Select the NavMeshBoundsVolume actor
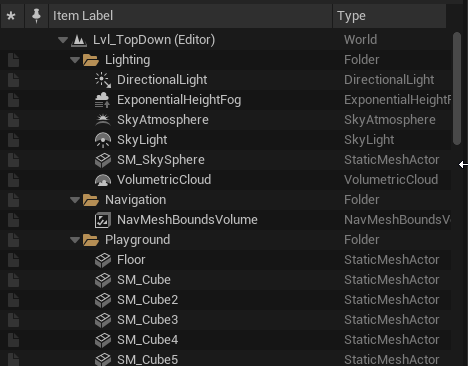468x366 pixels. (187, 220)
